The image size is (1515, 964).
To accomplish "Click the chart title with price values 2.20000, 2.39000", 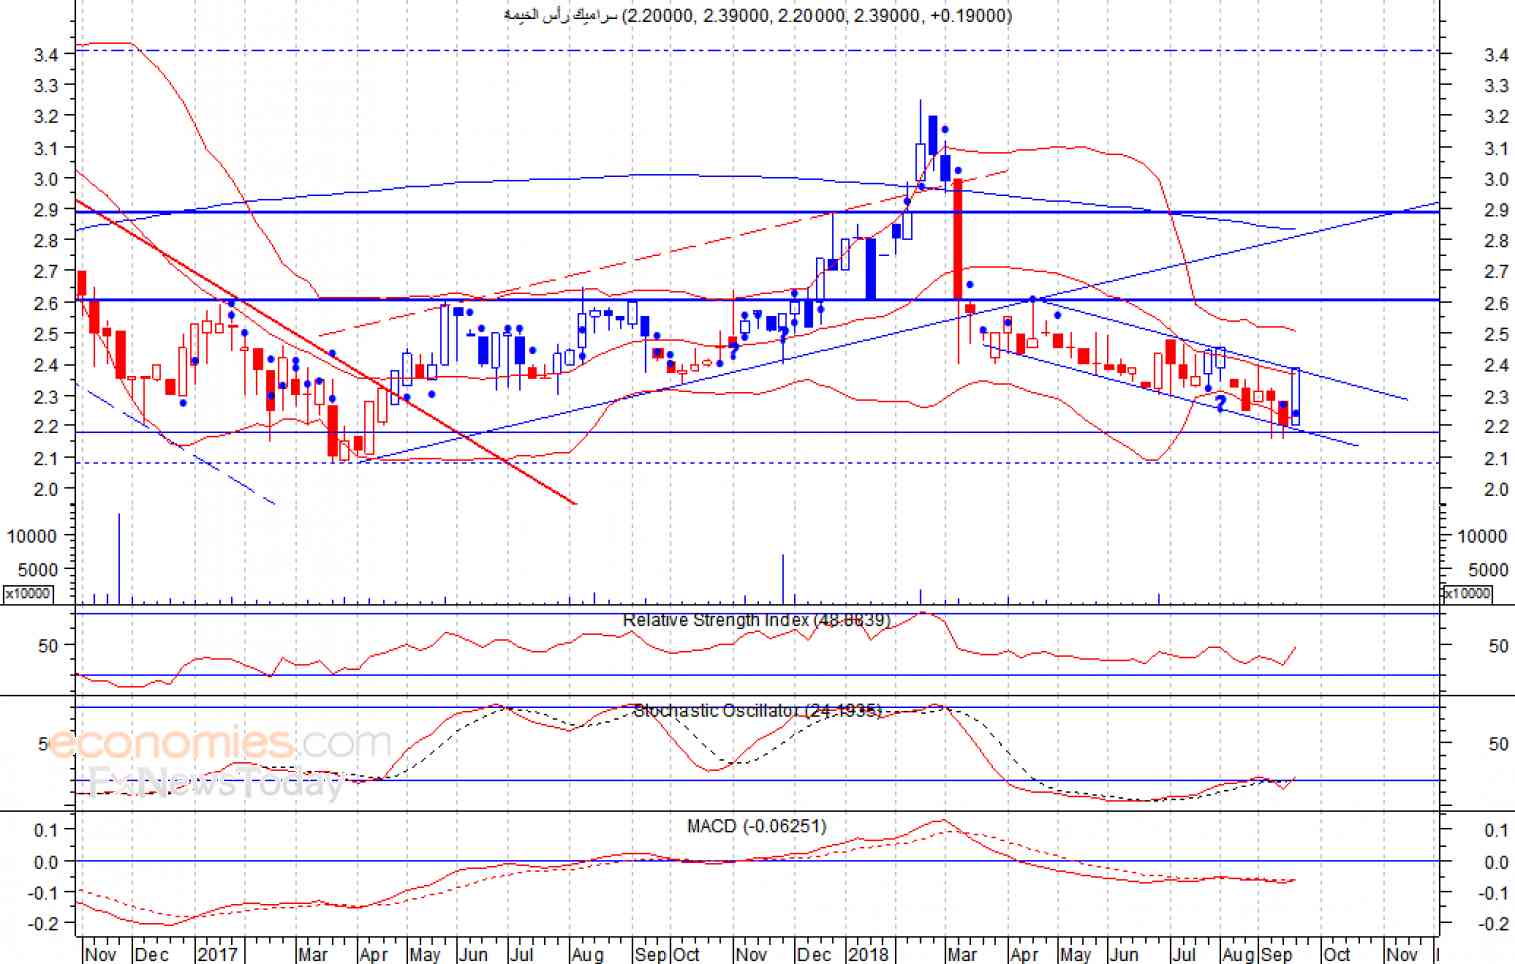I will 757,15.
